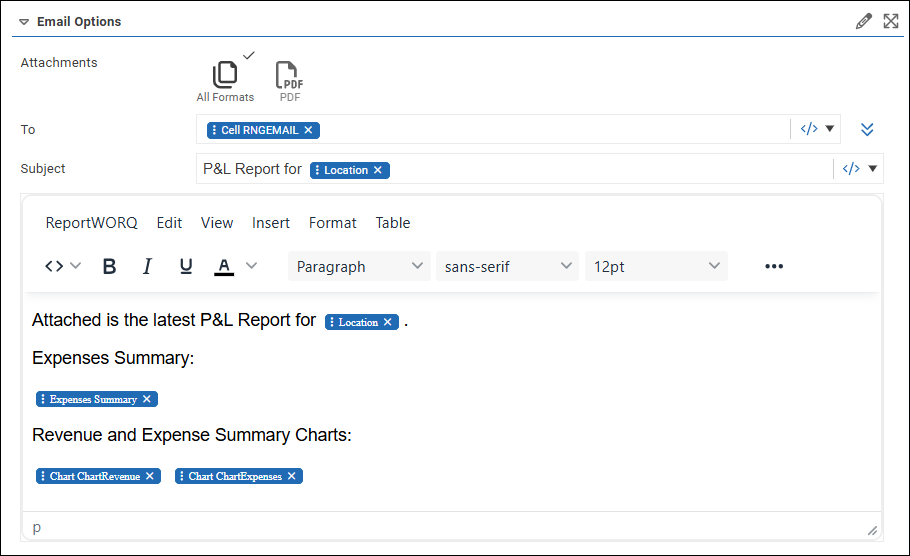The height and width of the screenshot is (556, 910).
Task: Apply the text color with A icon
Action: (x=224, y=266)
